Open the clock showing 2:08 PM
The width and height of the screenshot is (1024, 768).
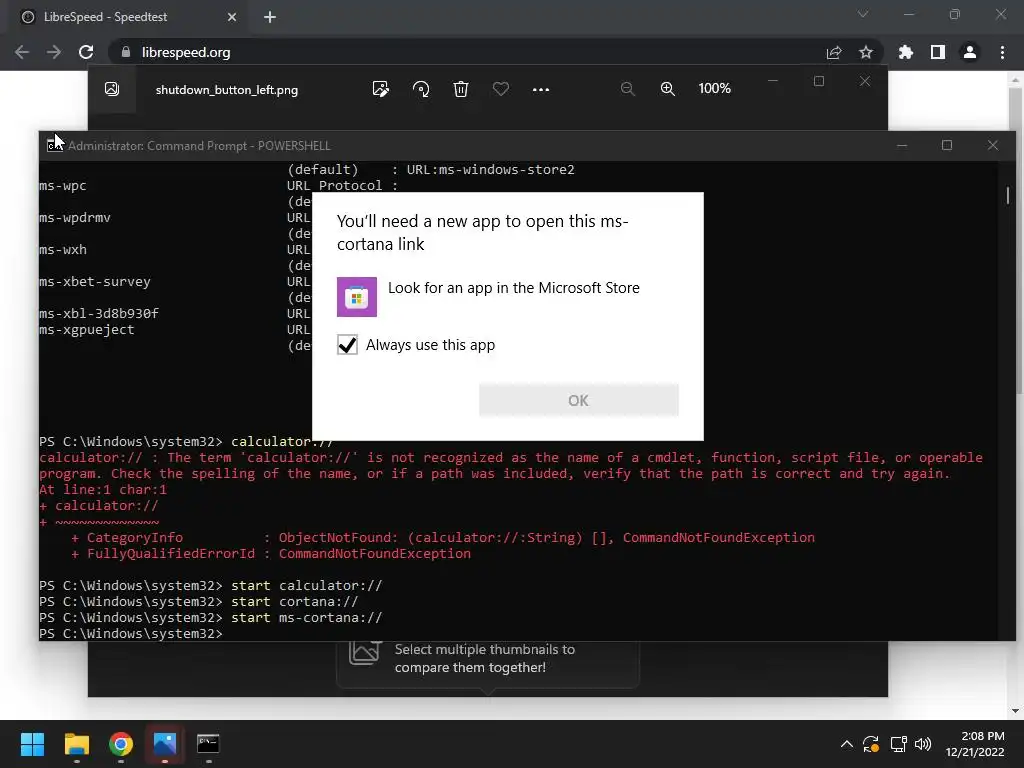pos(976,744)
